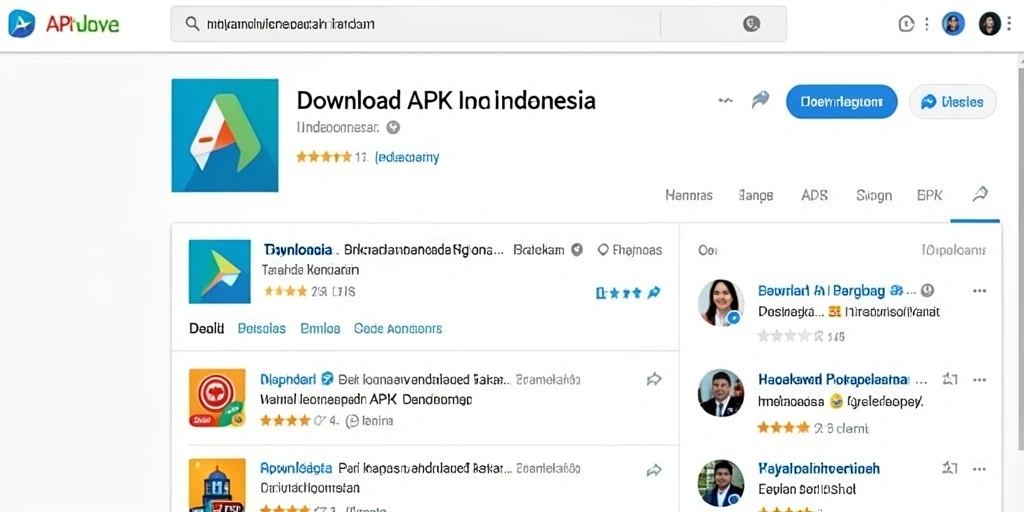Open the Haoakawd Pokapelaatna reviewer name
1024x512 pixels.
click(x=833, y=379)
